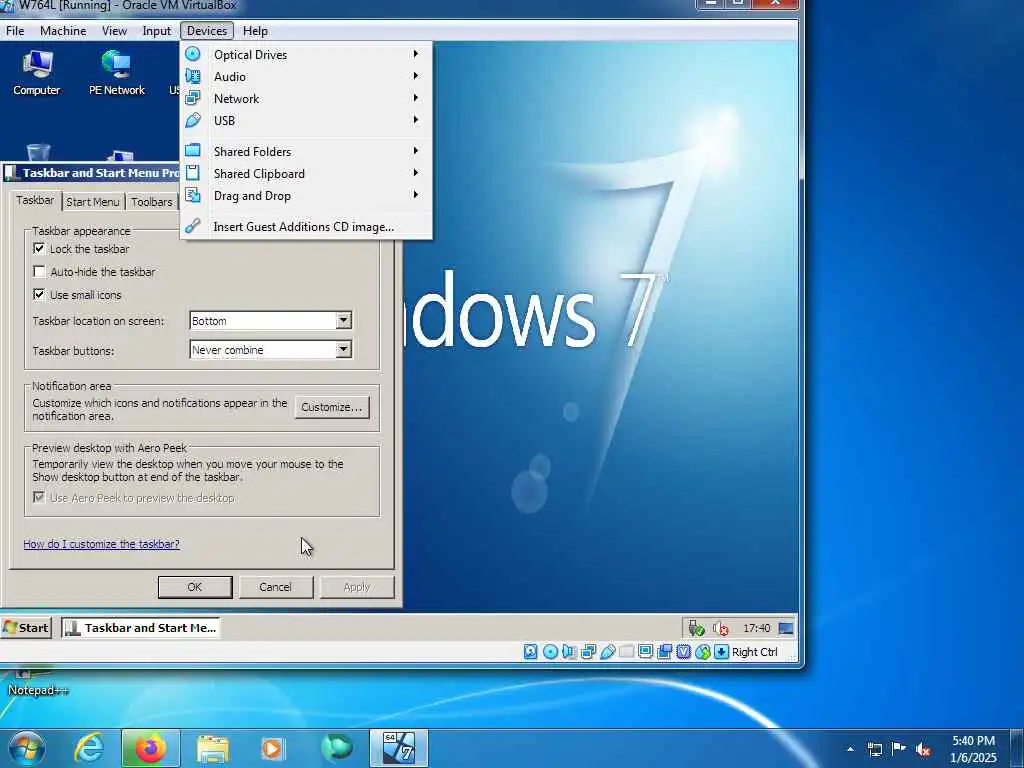Click the green globe app on host taskbar
This screenshot has height=768, width=1024.
(x=336, y=748)
